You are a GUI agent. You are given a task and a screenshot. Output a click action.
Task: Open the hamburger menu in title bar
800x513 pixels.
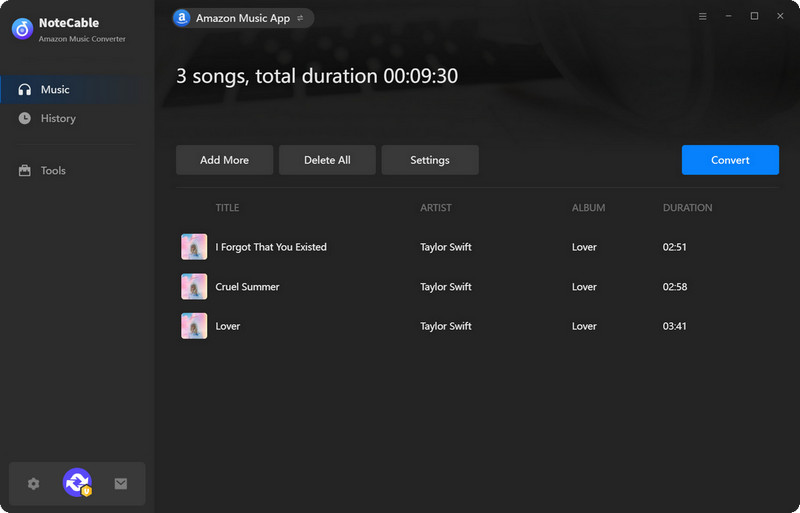coord(703,16)
